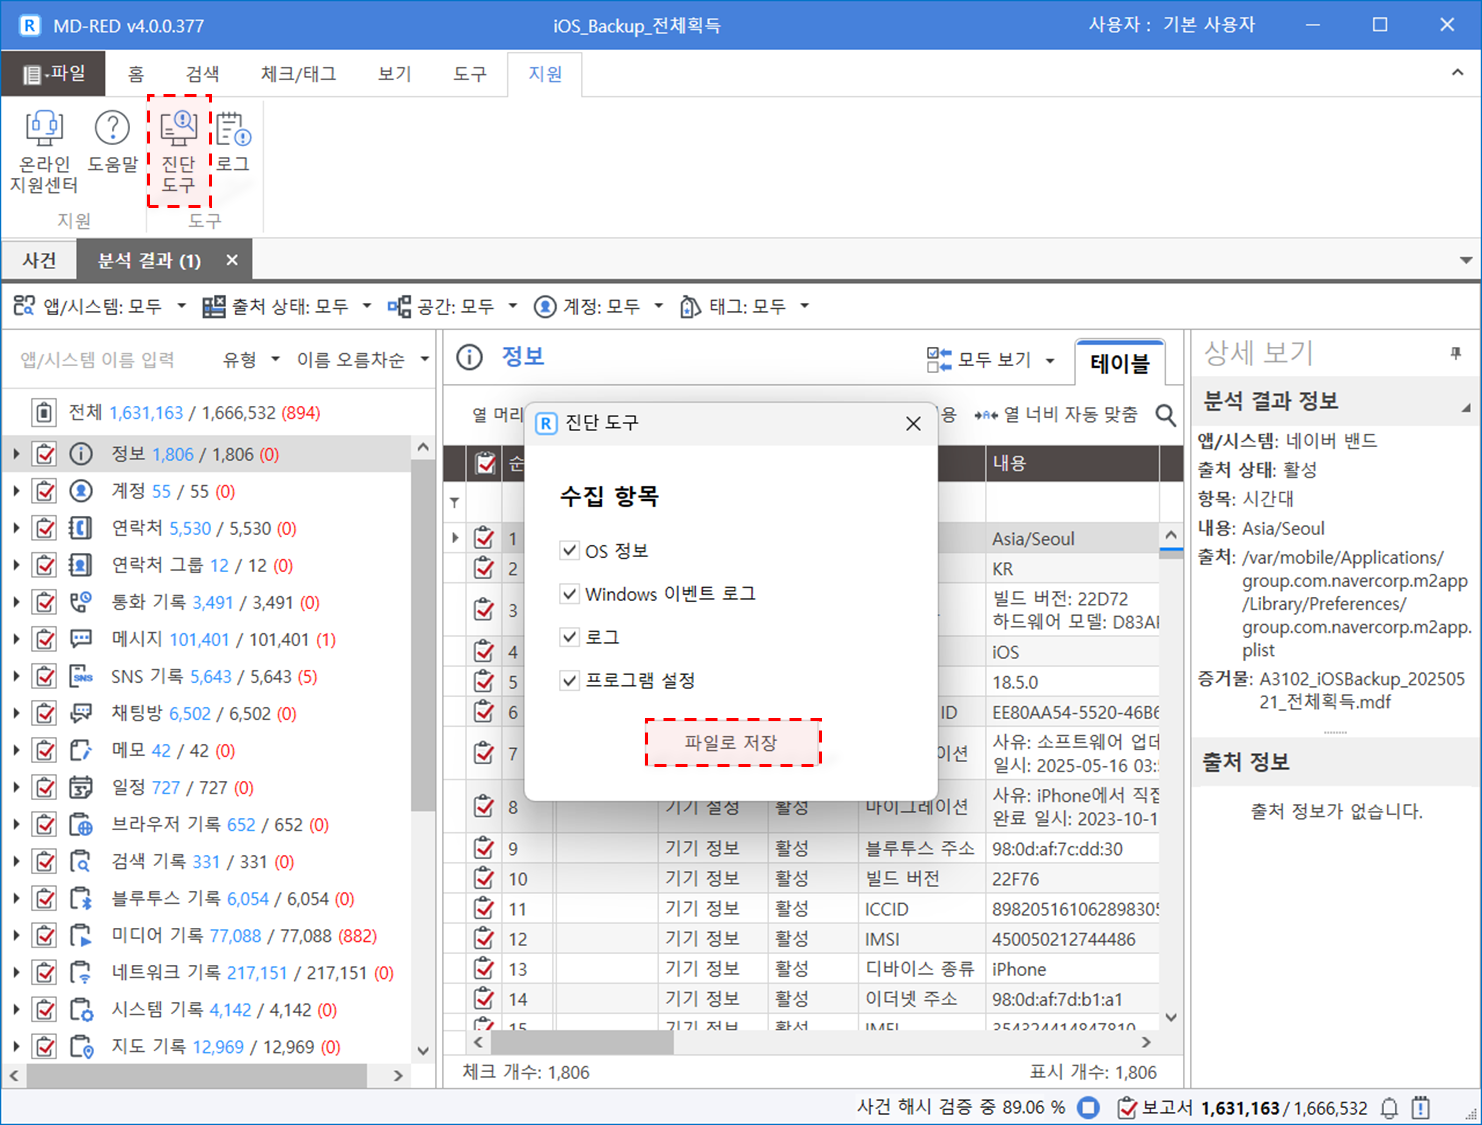1482x1125 pixels.
Task: Toggle the Windows 이벤트 로그 checkbox
Action: click(x=570, y=594)
